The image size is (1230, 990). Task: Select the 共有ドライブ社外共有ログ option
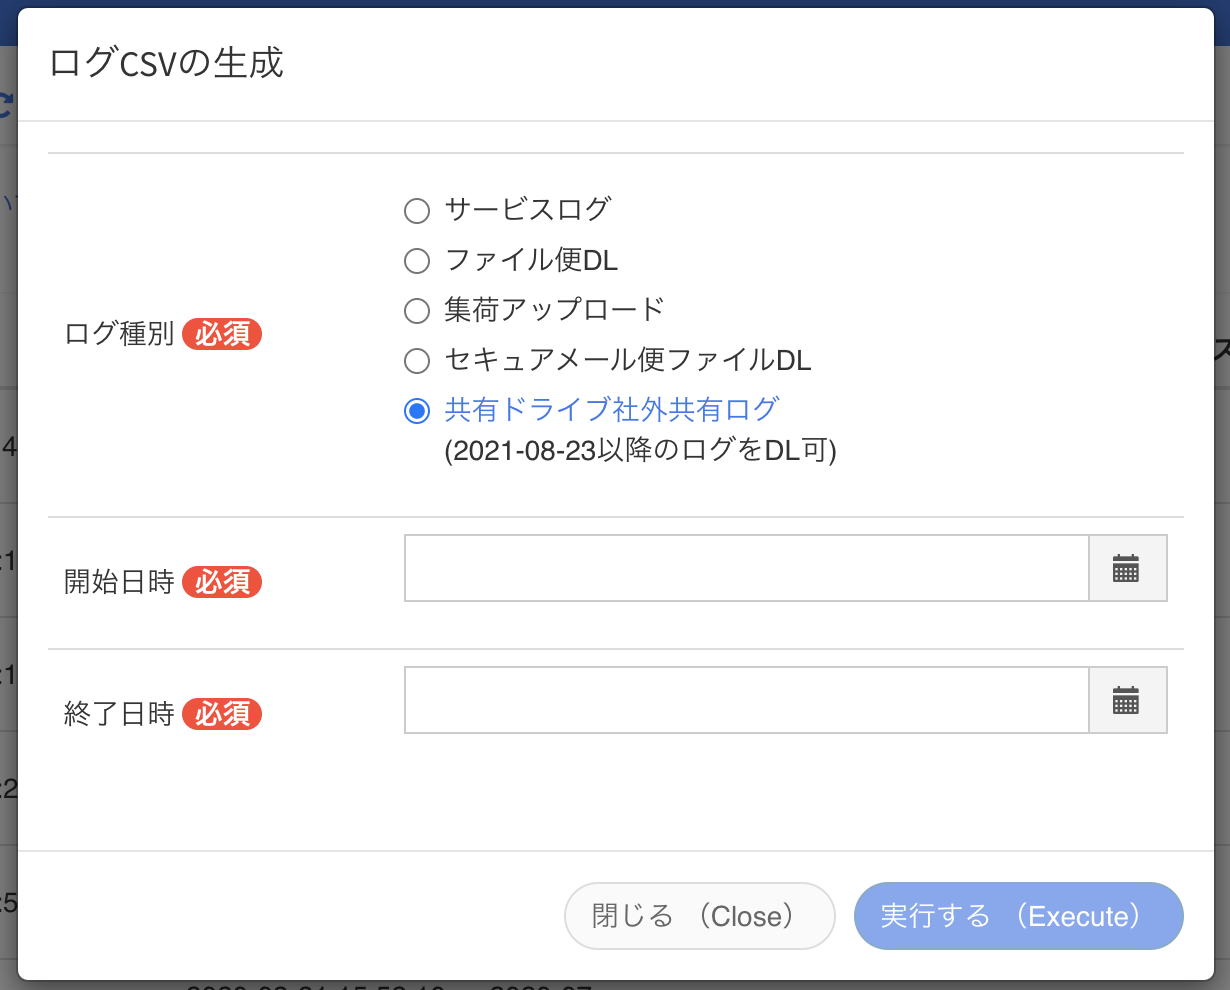pyautogui.click(x=417, y=410)
